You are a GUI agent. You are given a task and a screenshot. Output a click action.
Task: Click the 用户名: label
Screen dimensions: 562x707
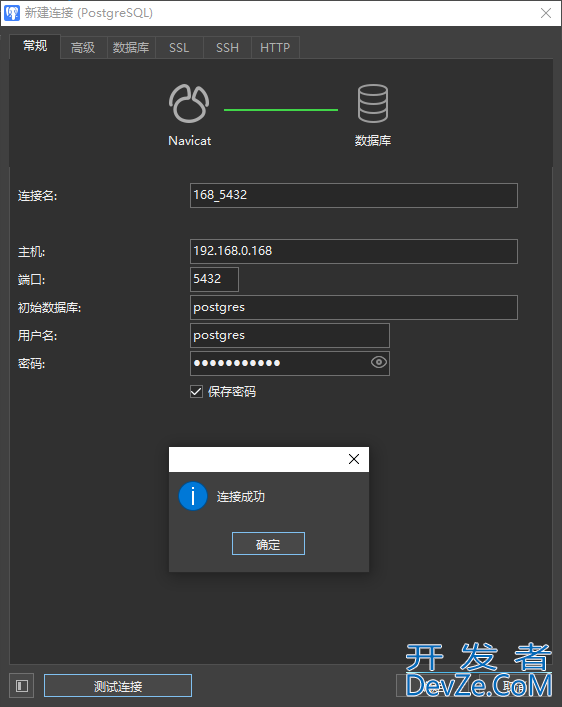click(x=37, y=335)
